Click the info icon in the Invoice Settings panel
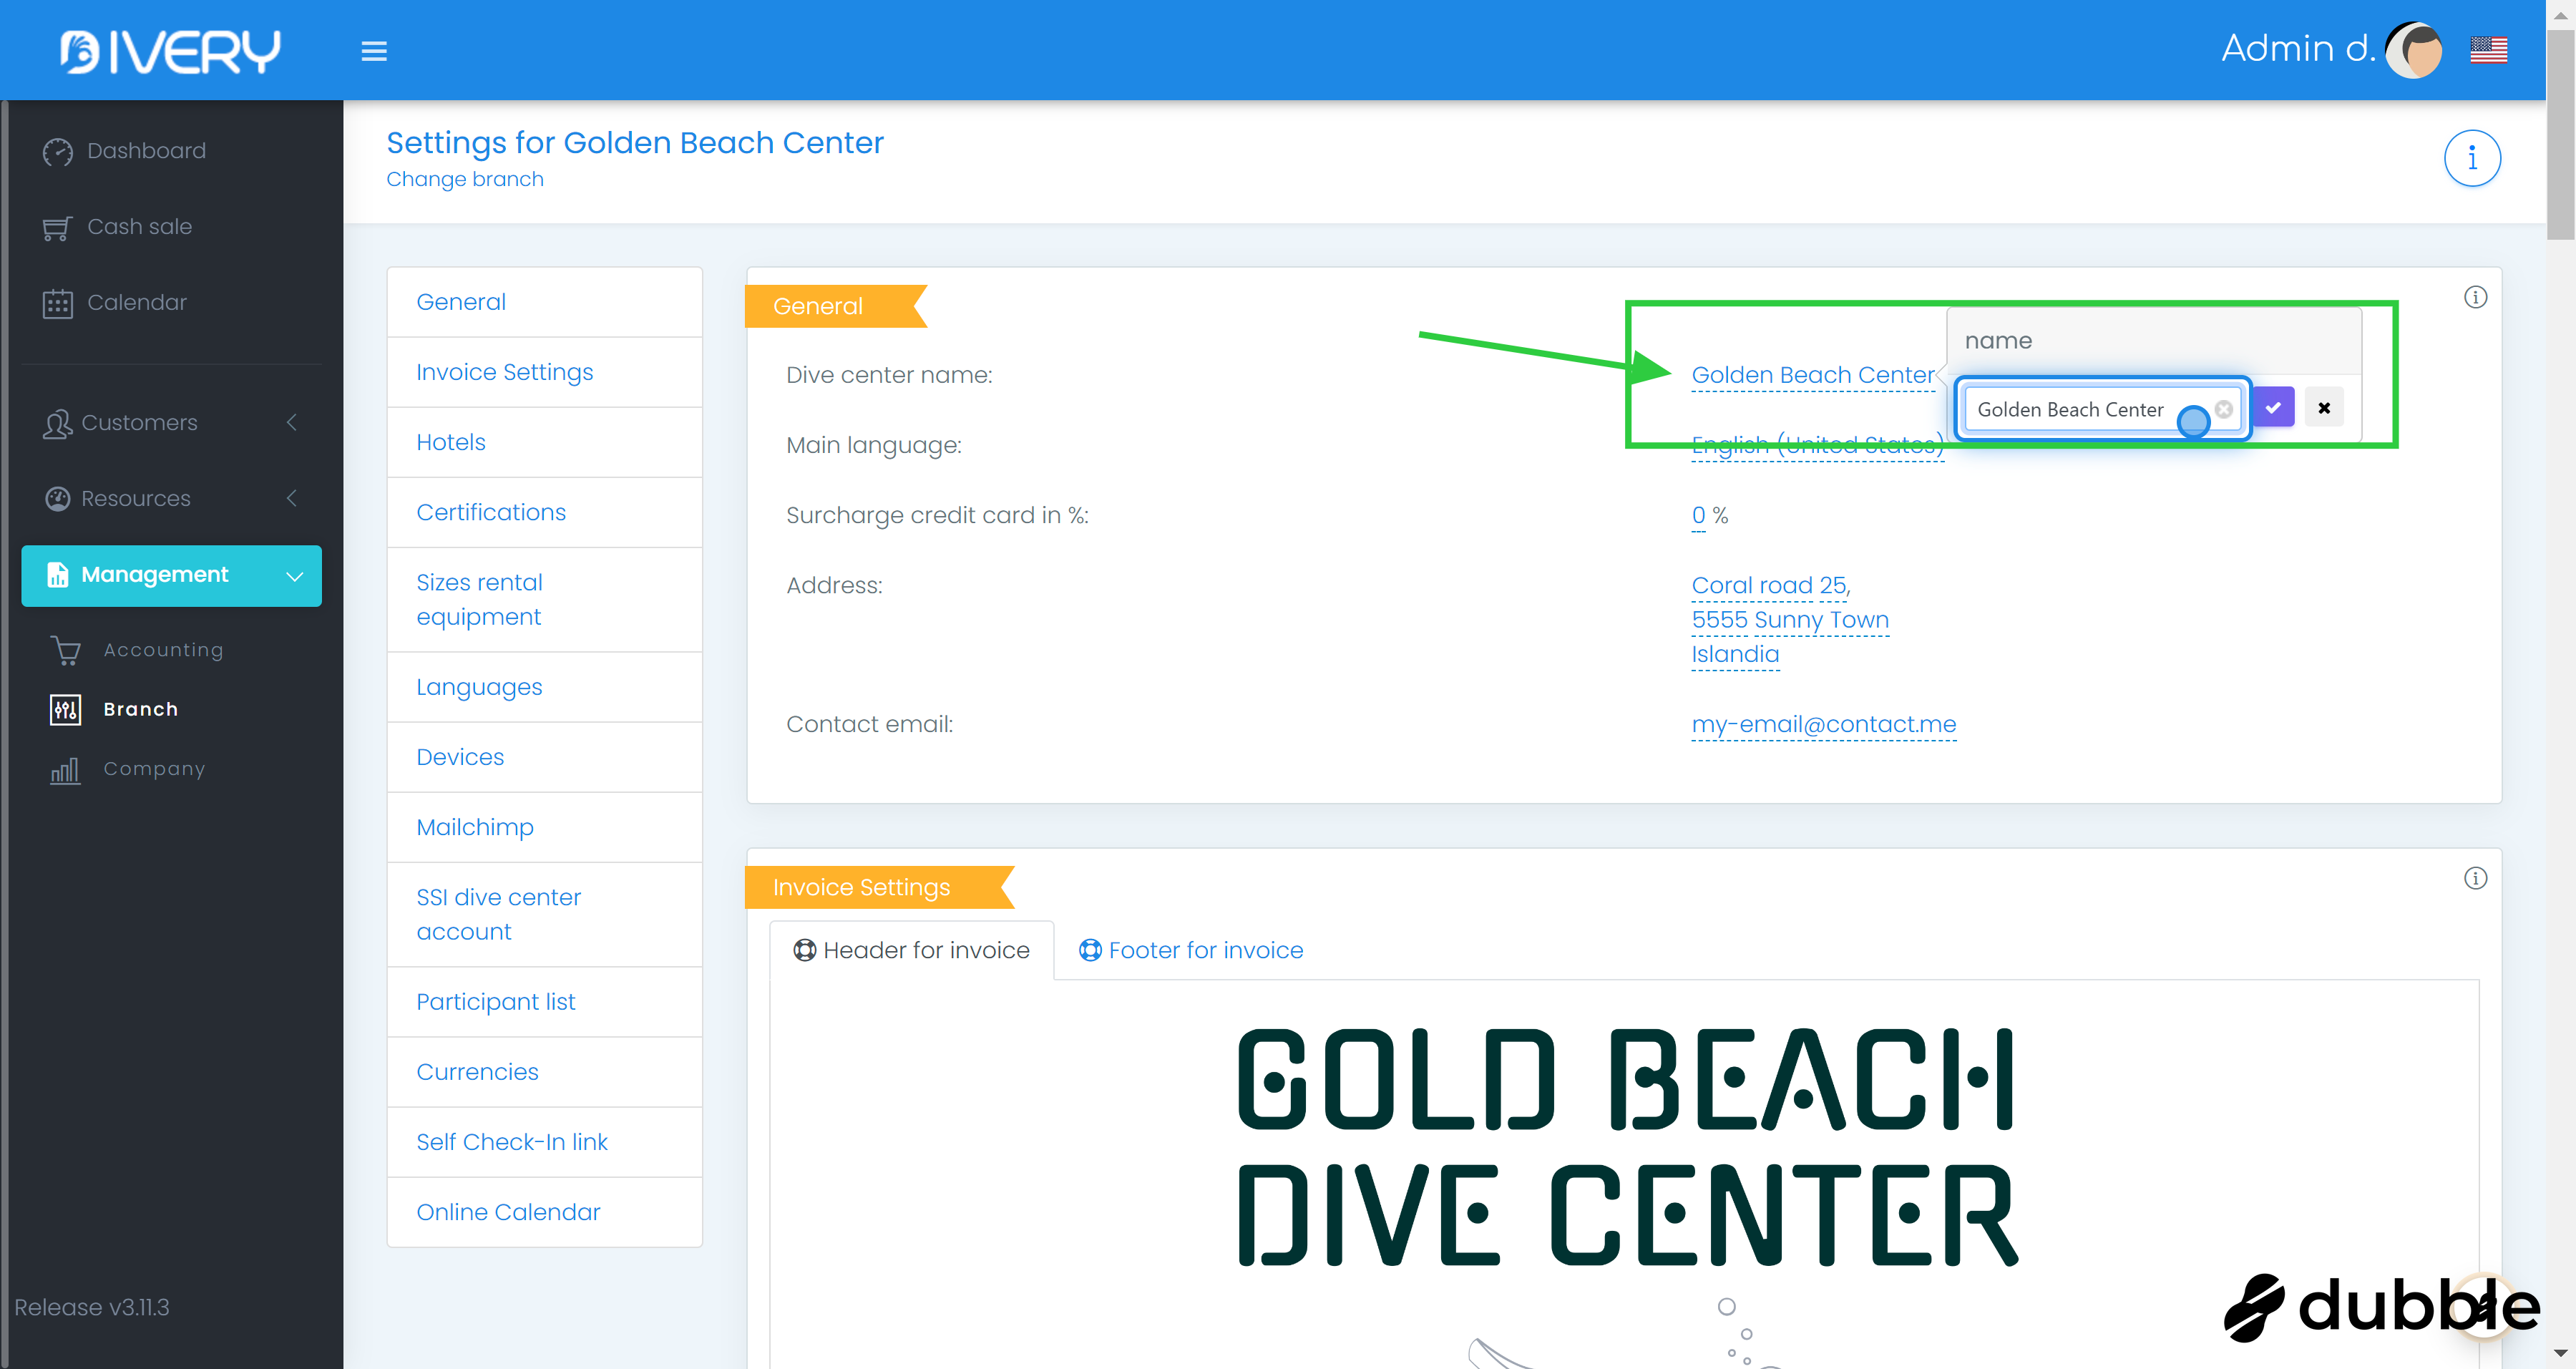2576x1369 pixels. point(2474,878)
